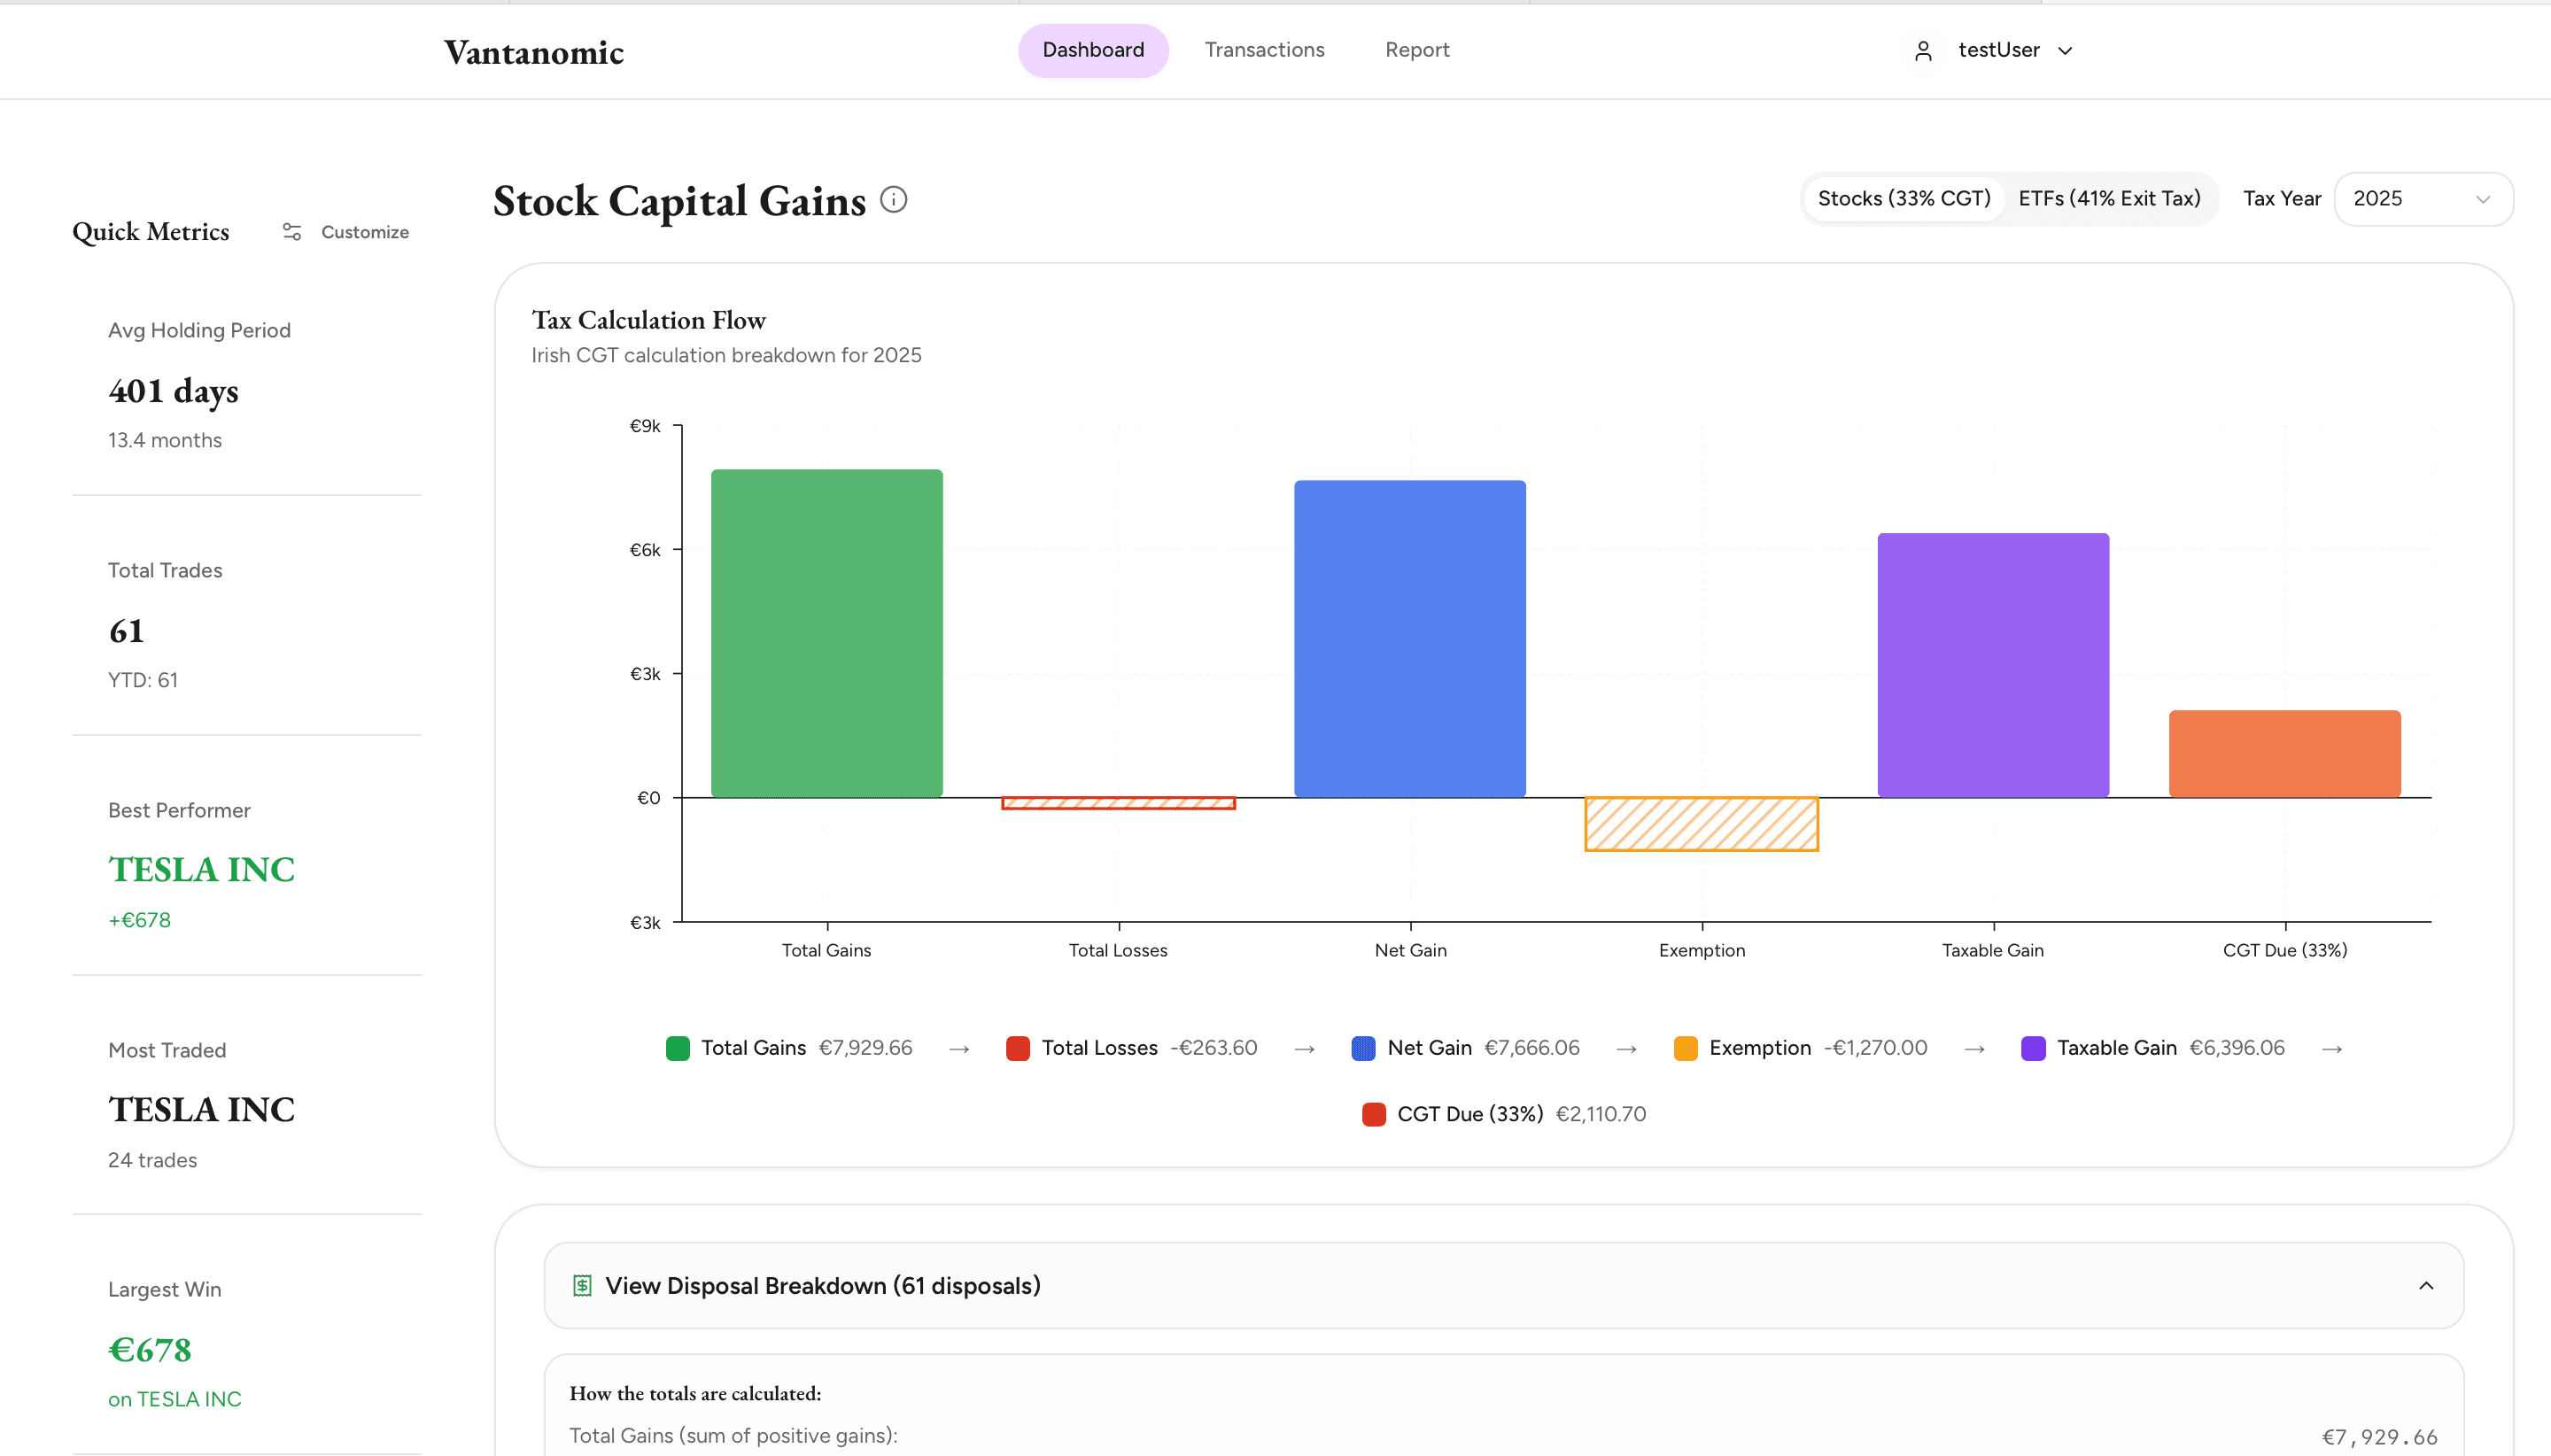The width and height of the screenshot is (2551, 1456).
Task: Collapse the View Disposal Breakdown panel
Action: click(x=2426, y=1285)
